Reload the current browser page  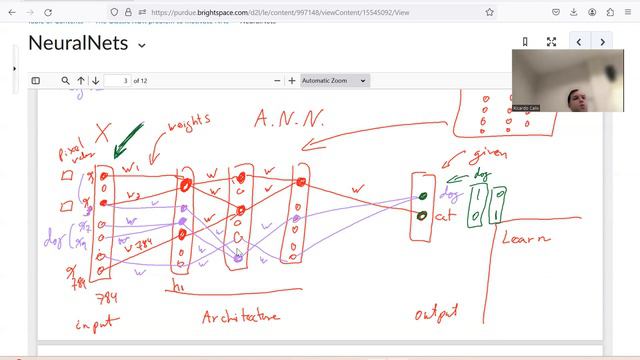[x=48, y=12]
